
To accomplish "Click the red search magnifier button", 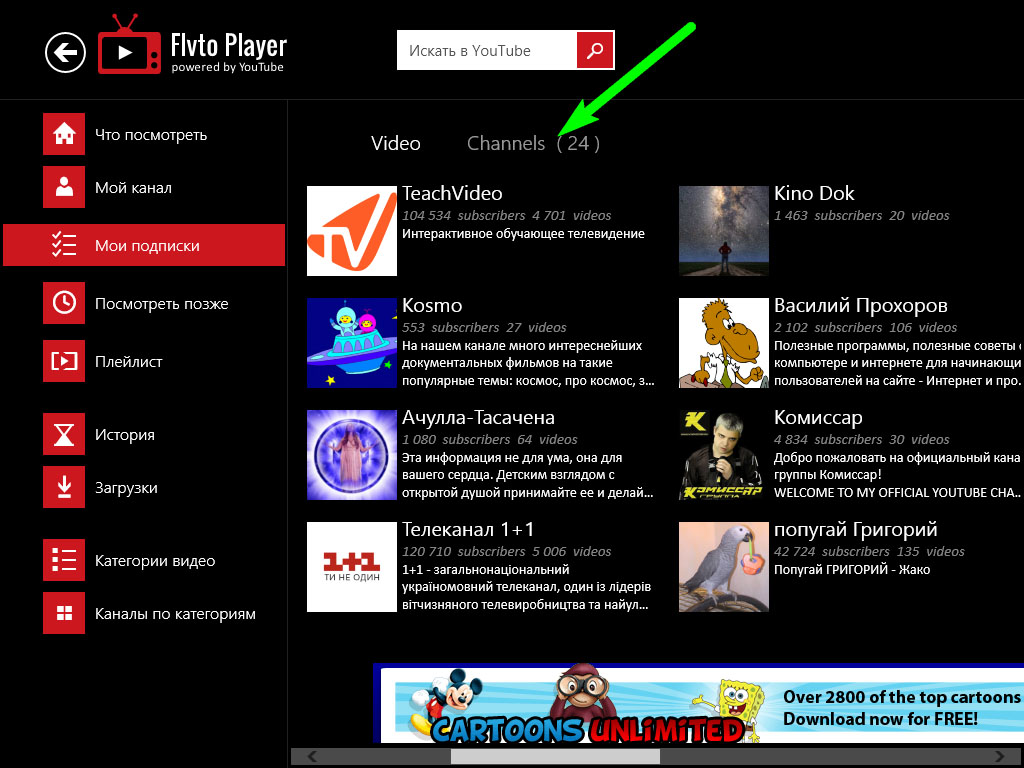I will 595,50.
